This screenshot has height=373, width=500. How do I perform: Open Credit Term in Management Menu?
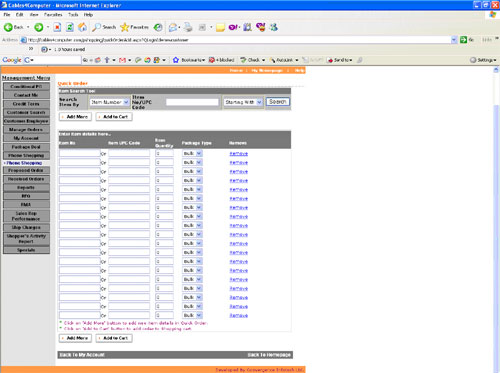point(26,104)
